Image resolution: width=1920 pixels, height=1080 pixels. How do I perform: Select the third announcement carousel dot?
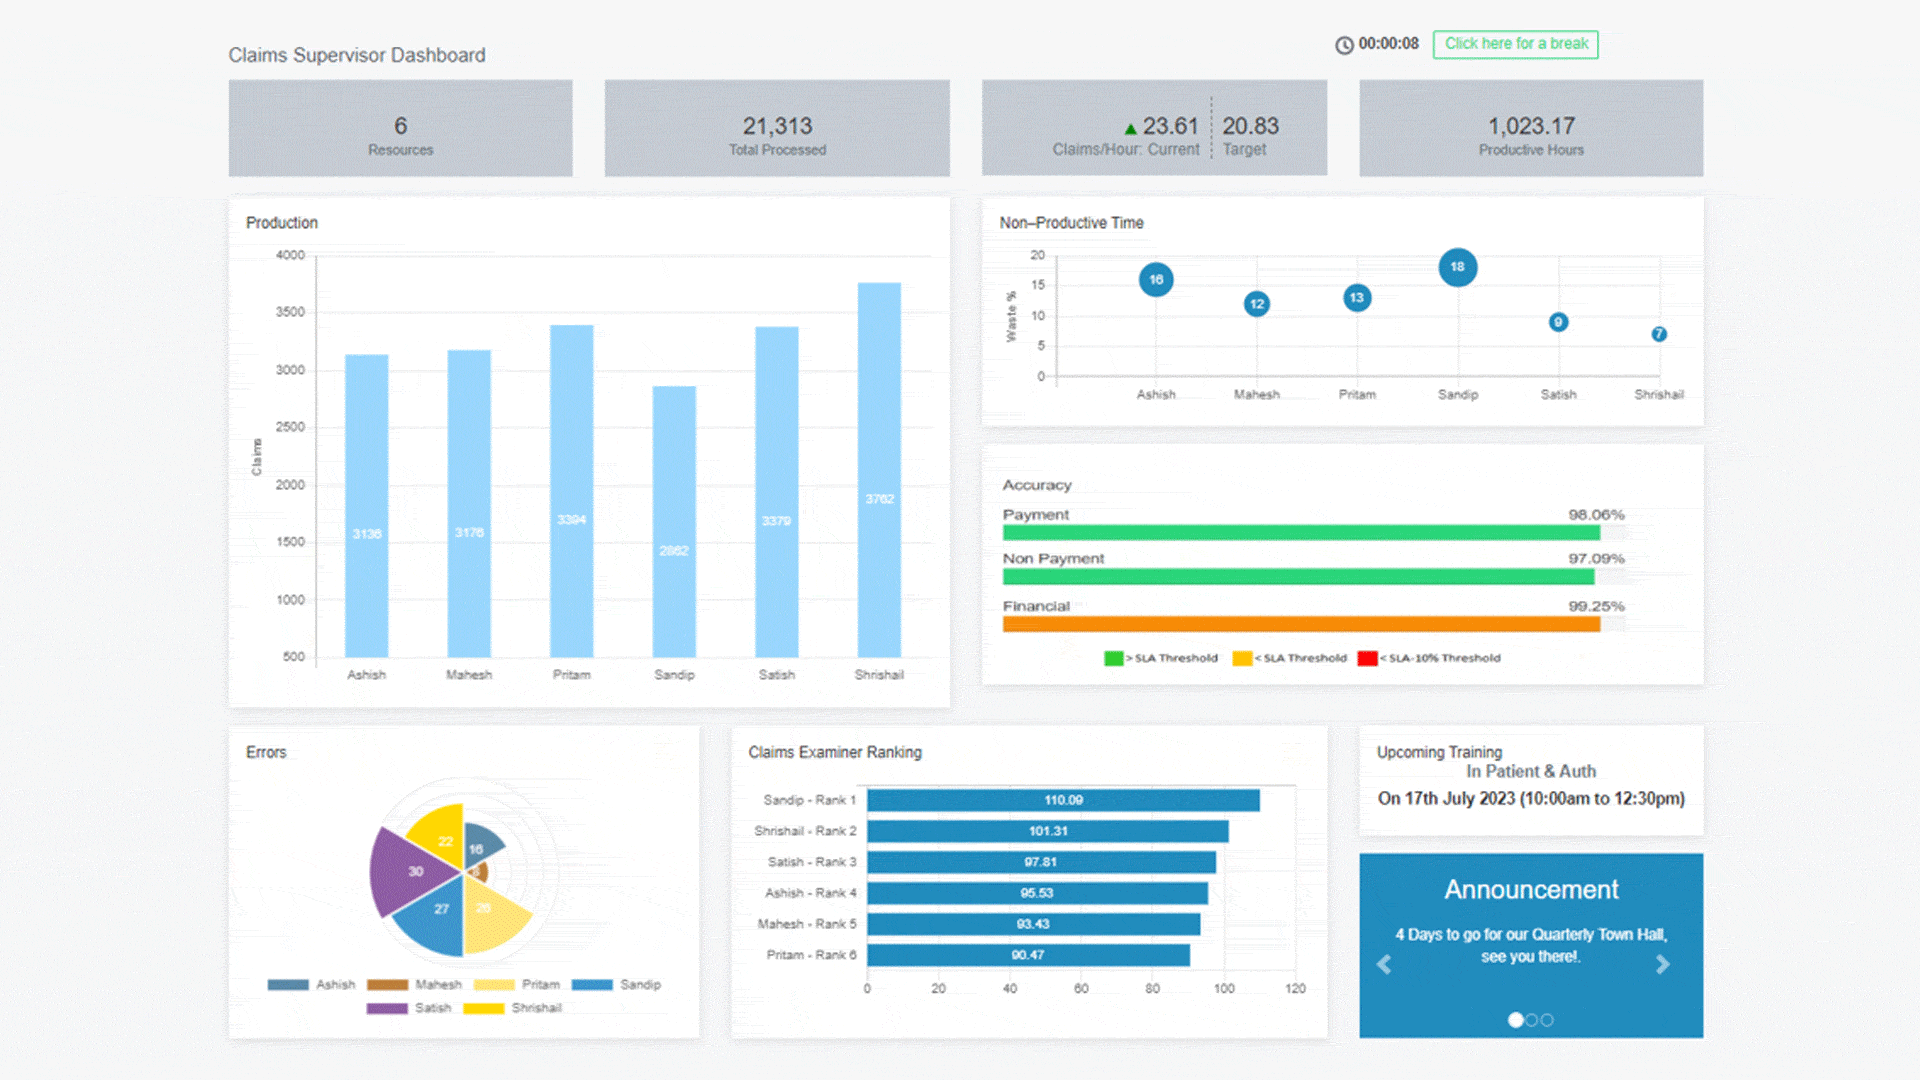pos(1547,1020)
